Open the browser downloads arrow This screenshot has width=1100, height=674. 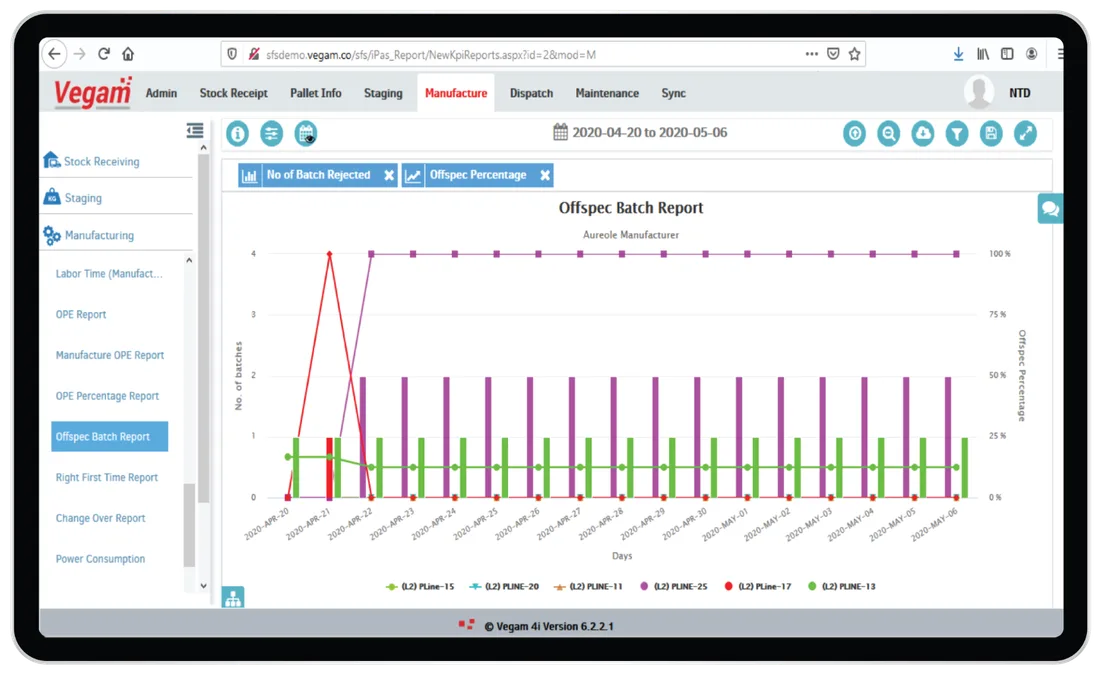[958, 54]
